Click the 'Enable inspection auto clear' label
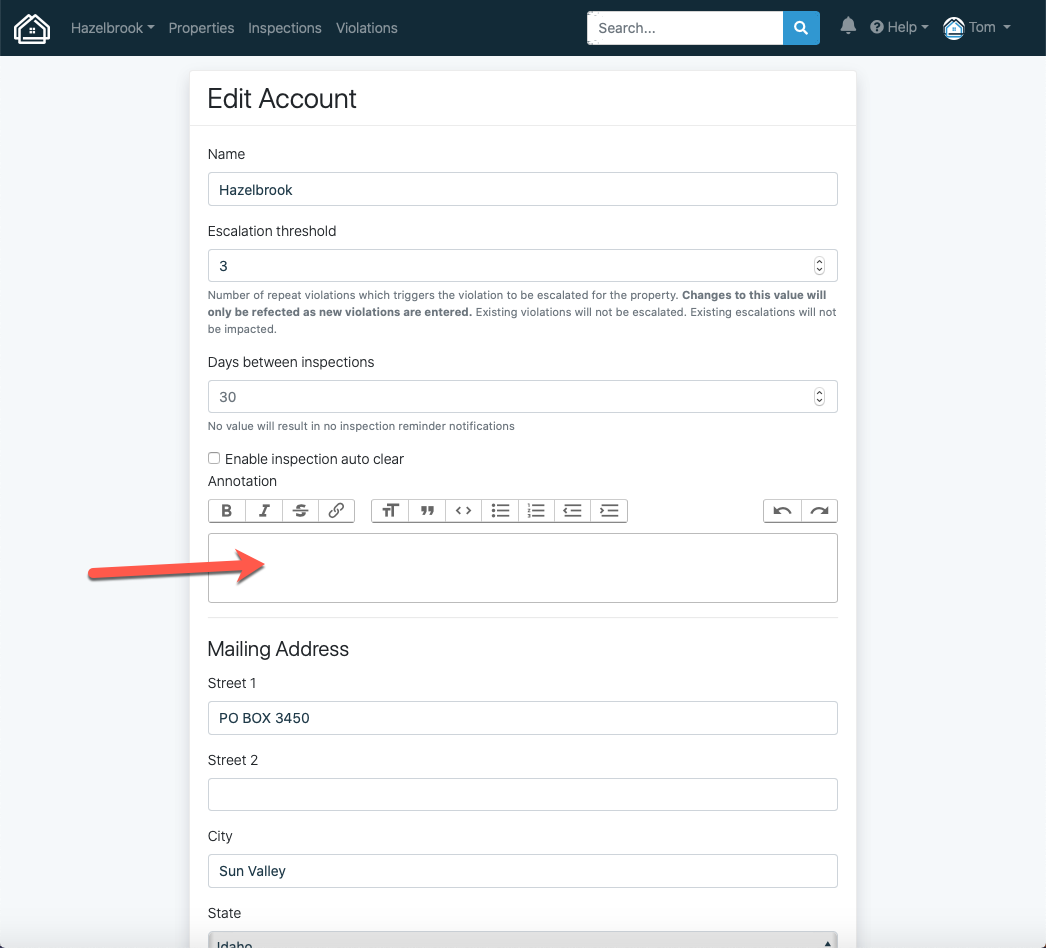This screenshot has height=948, width=1046. 314,459
